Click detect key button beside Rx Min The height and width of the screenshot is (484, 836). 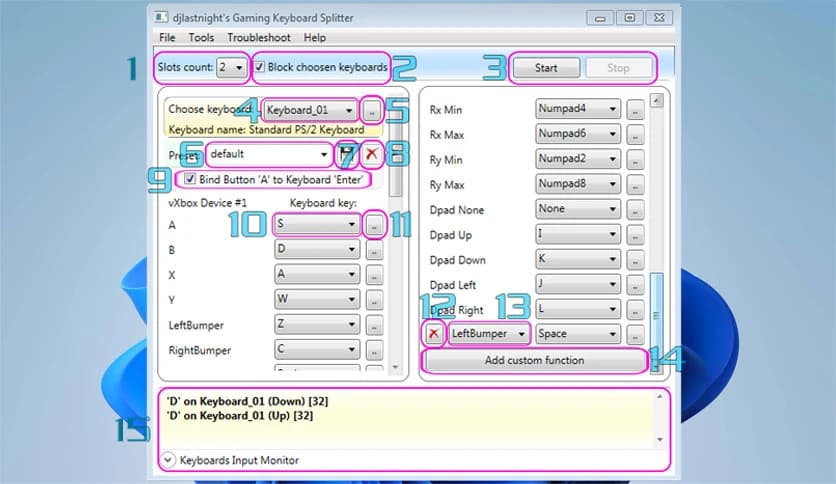pyautogui.click(x=635, y=109)
